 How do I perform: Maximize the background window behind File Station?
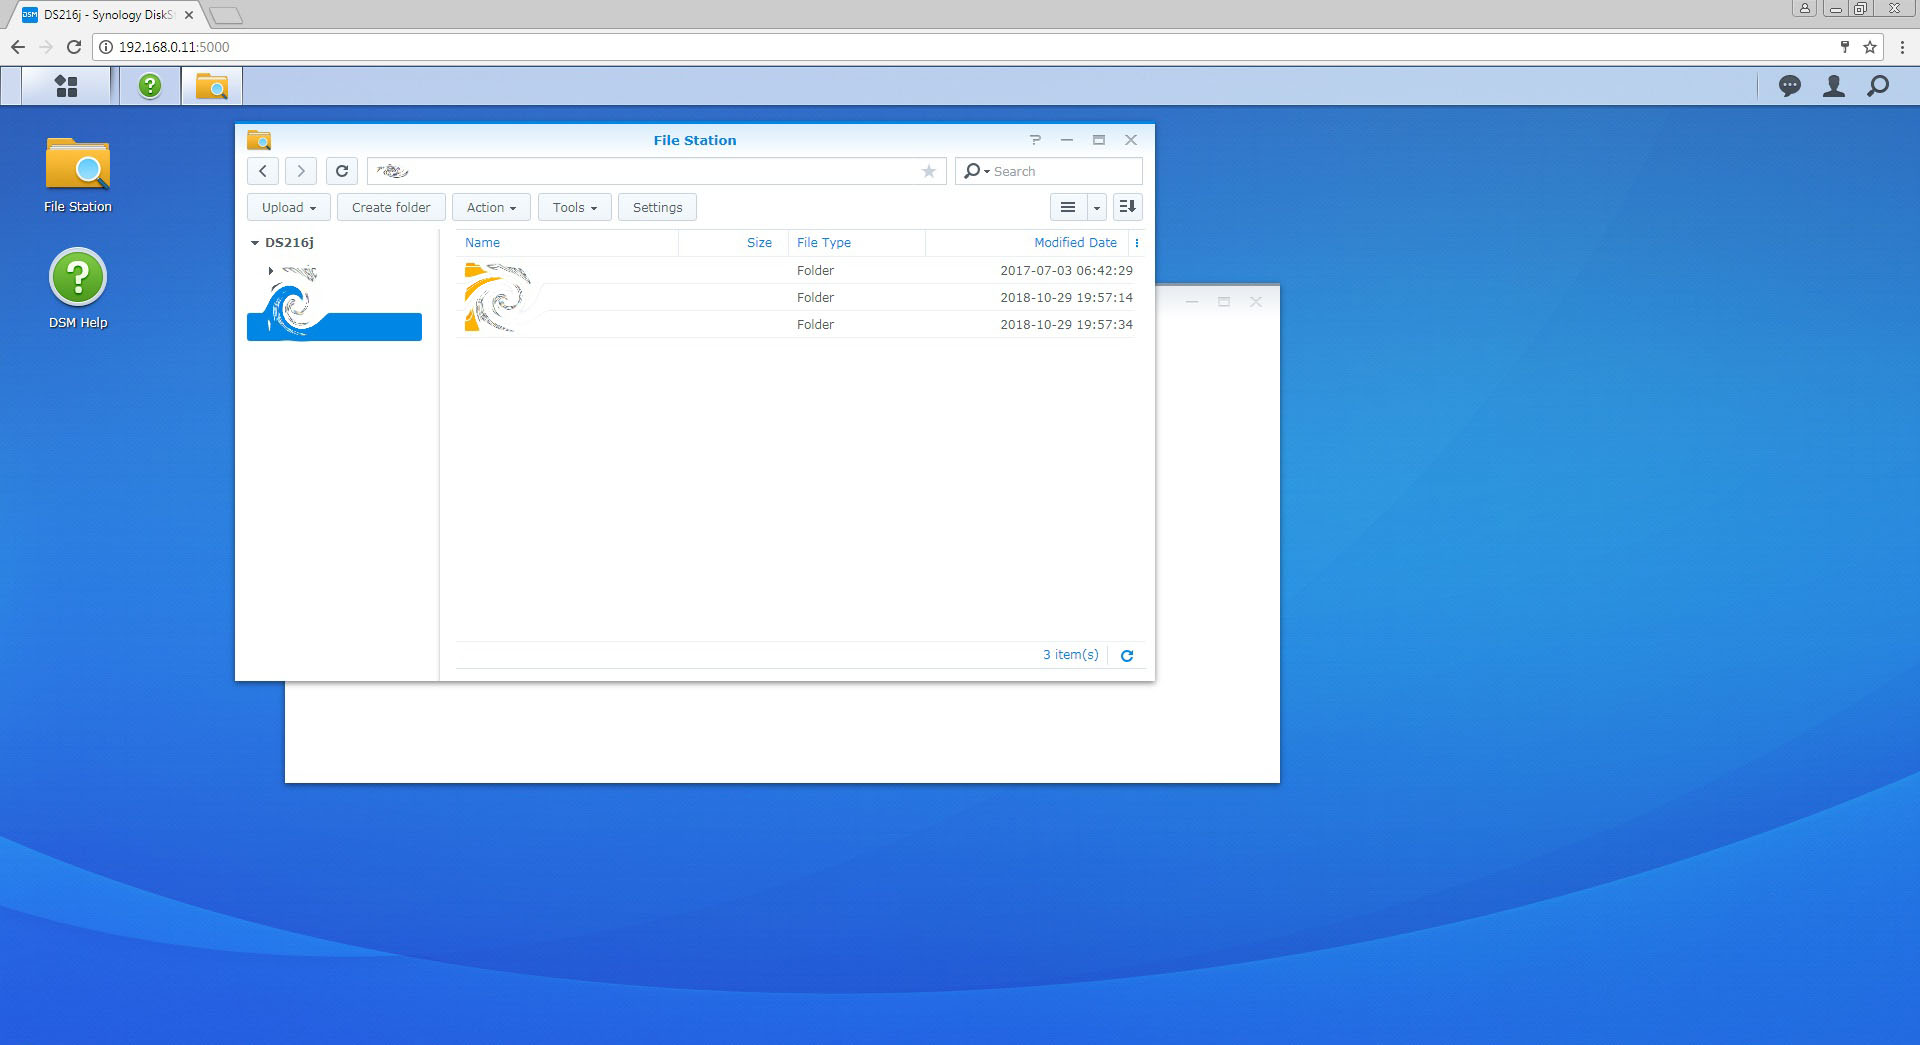tap(1224, 302)
